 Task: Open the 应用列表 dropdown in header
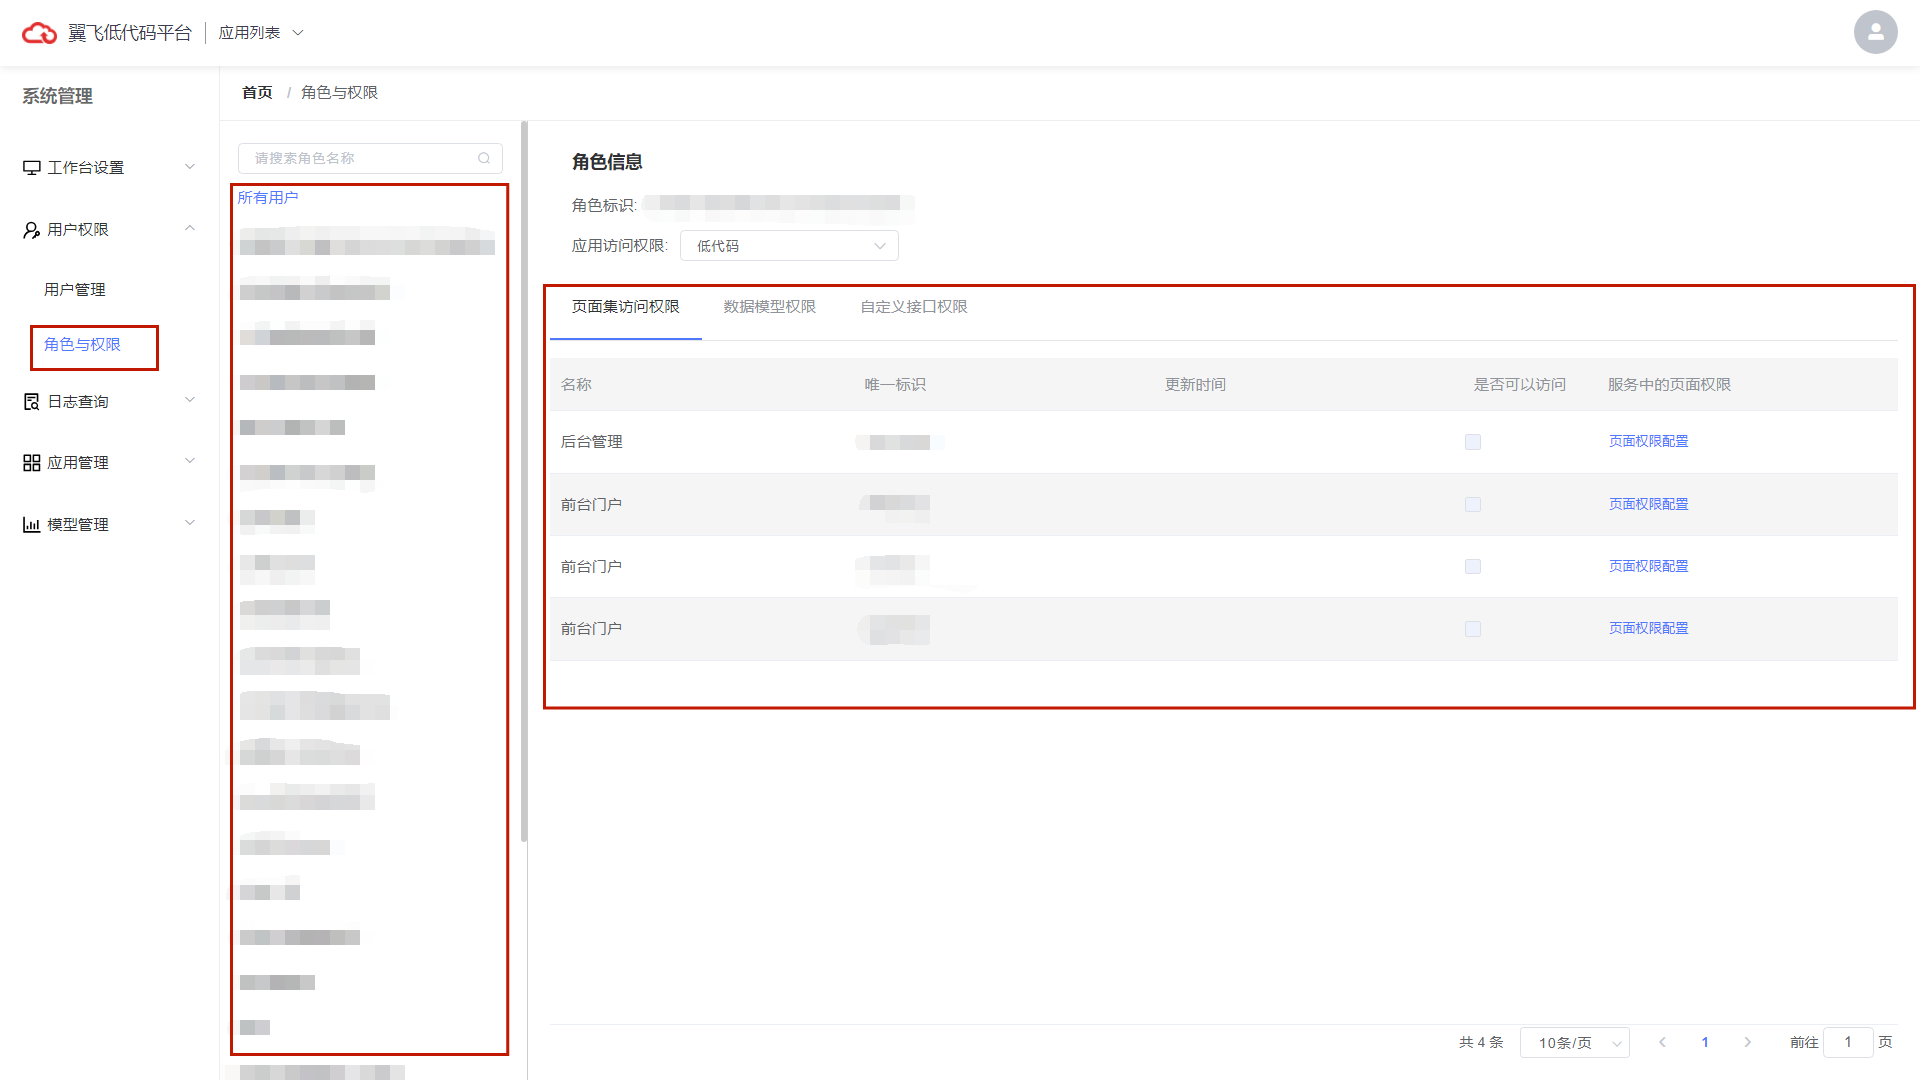click(x=261, y=33)
